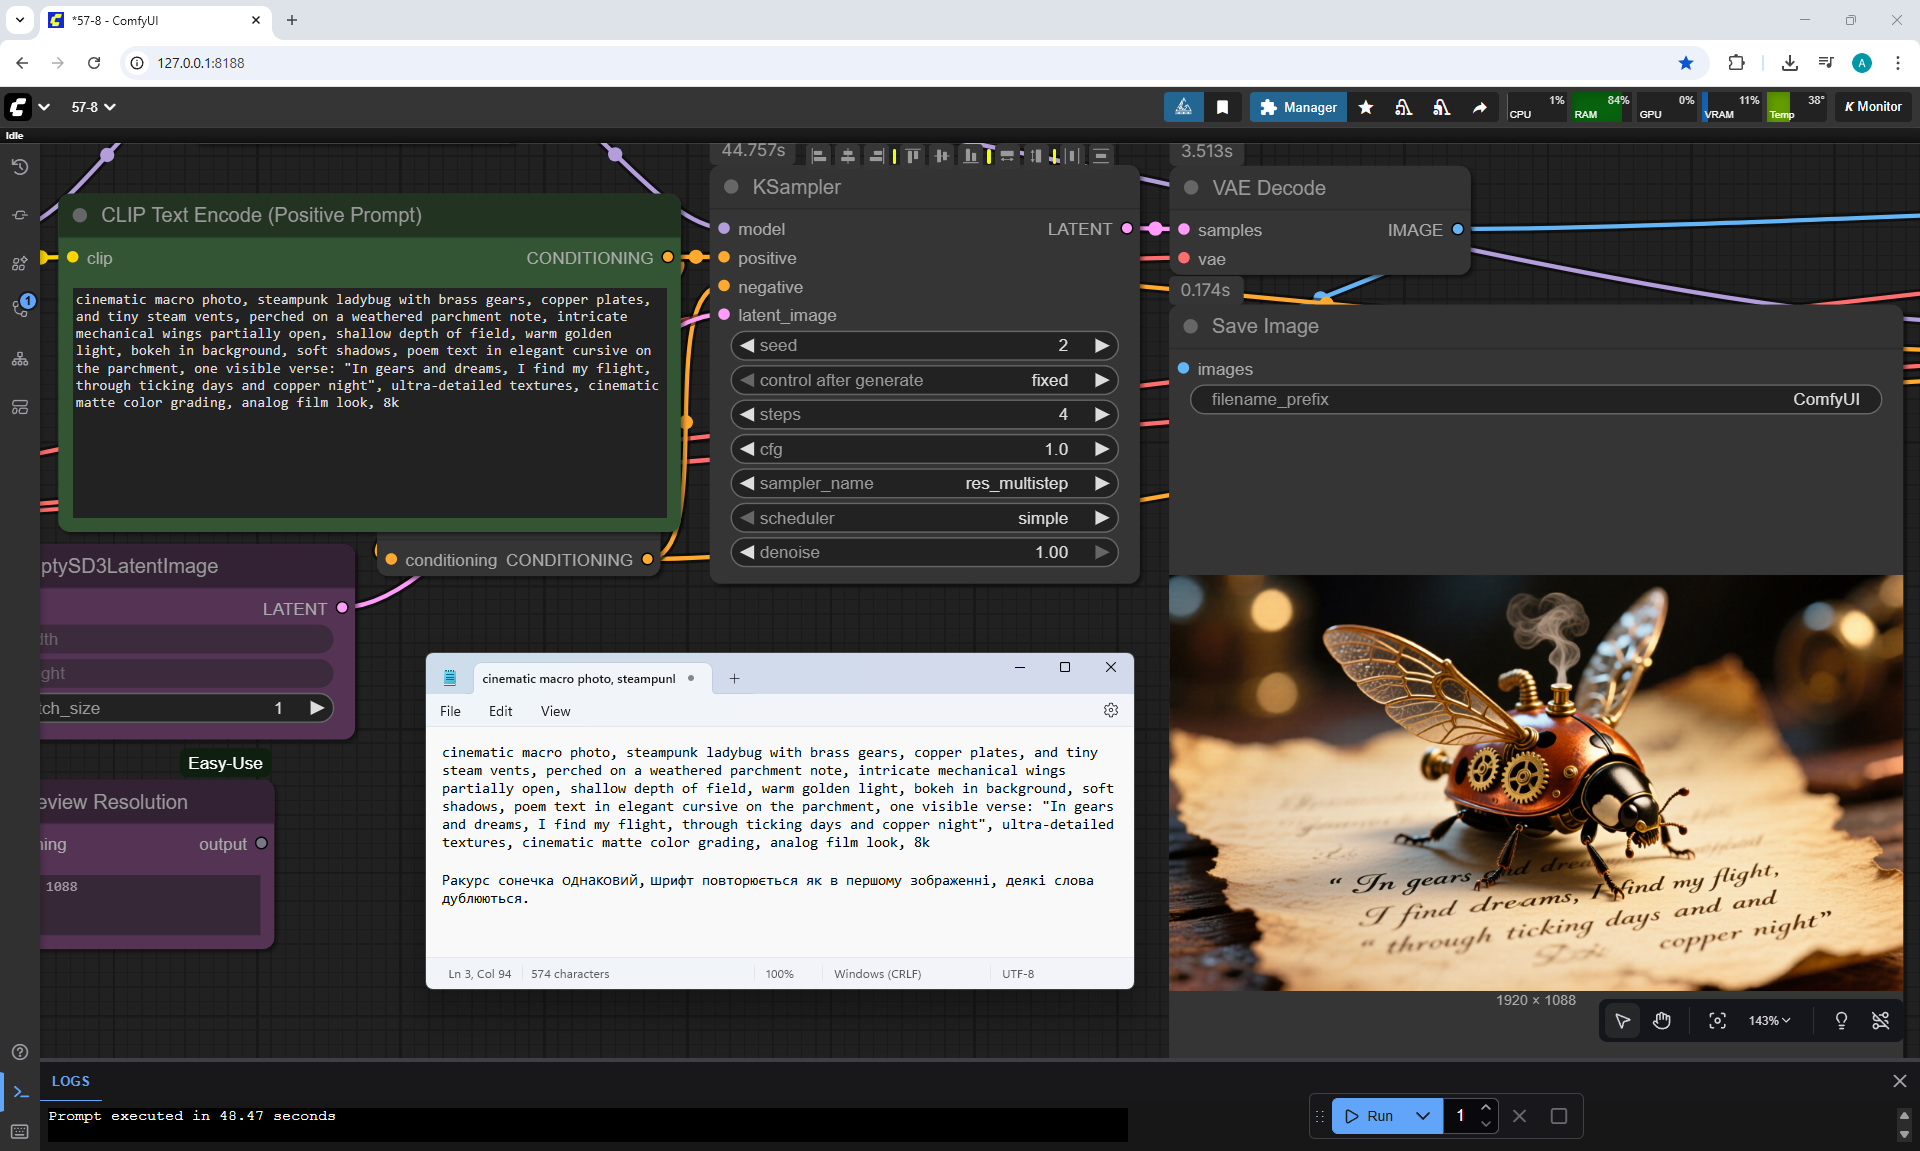Image resolution: width=1920 pixels, height=1151 pixels.
Task: Click the Run button
Action: pyautogui.click(x=1370, y=1116)
